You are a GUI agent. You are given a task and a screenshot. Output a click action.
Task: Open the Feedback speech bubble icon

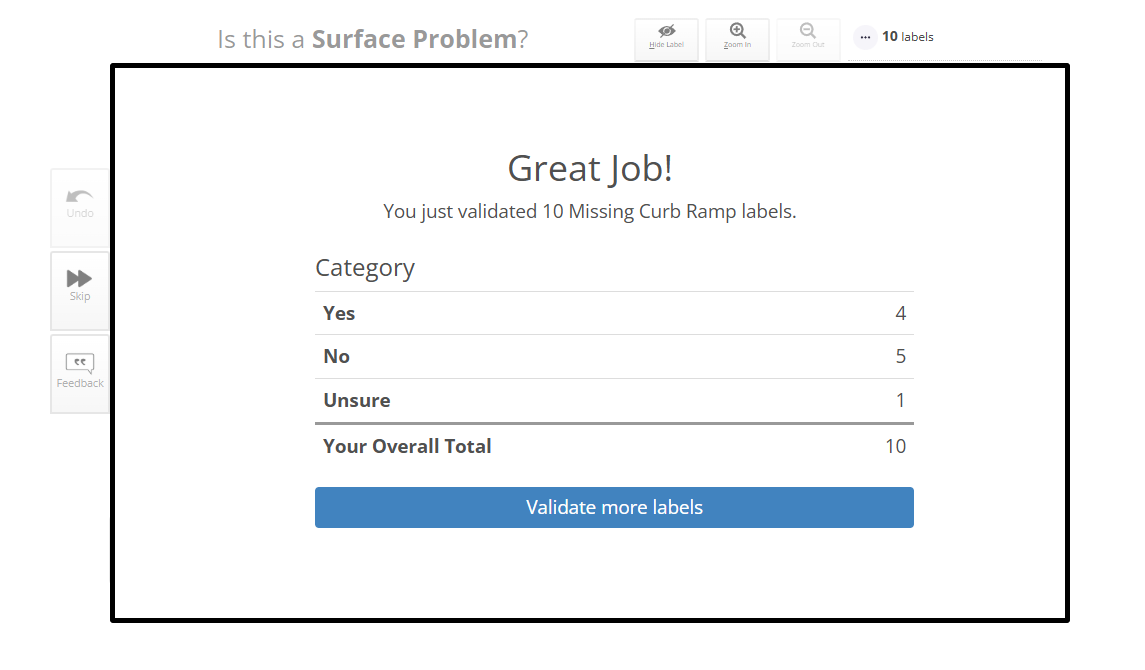80,363
